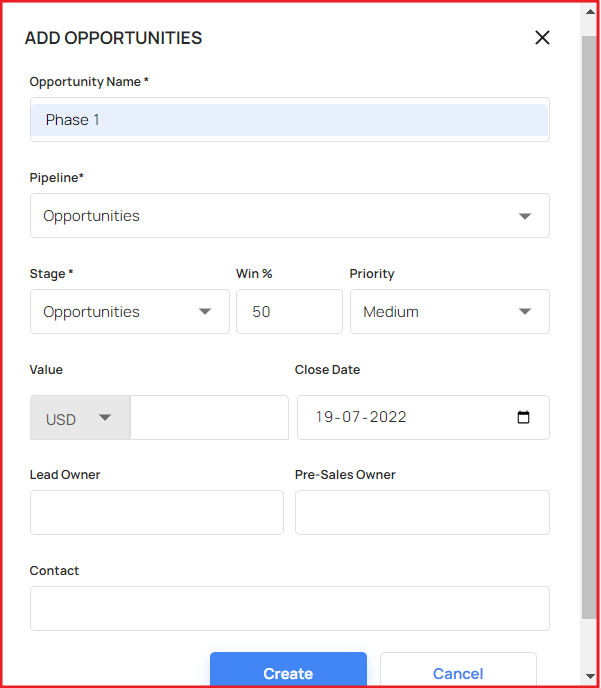This screenshot has width=601, height=688.
Task: Click the Contact input field
Action: point(290,609)
